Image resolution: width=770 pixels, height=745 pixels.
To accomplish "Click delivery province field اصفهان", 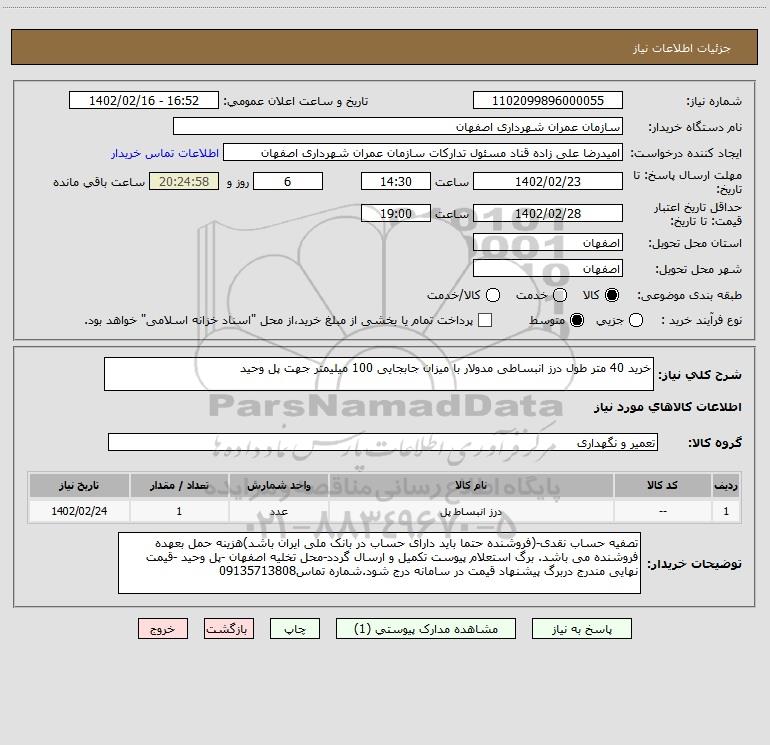I will click(548, 243).
